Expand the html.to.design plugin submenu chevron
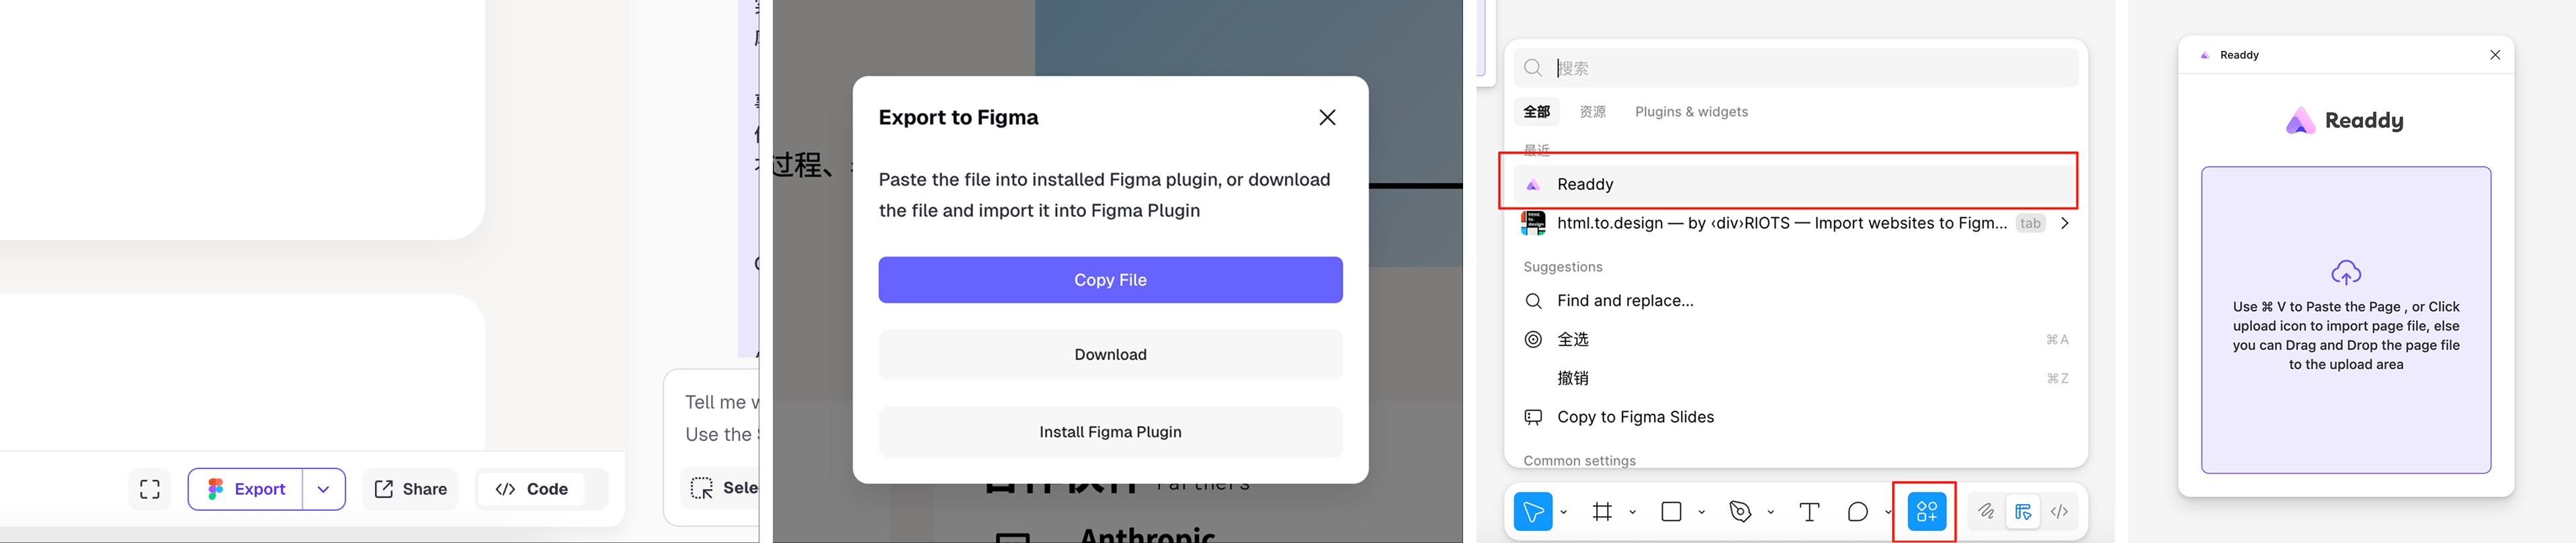This screenshot has height=543, width=2576. click(x=2064, y=223)
